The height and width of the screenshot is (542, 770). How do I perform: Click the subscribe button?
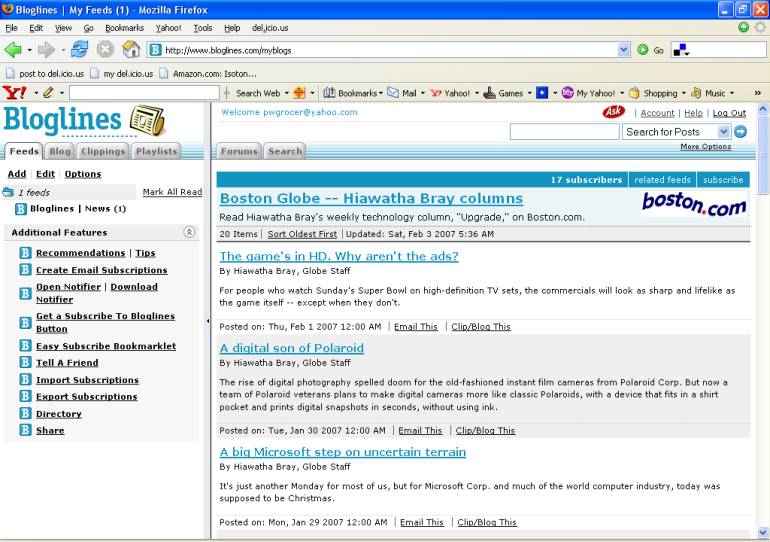tap(723, 180)
